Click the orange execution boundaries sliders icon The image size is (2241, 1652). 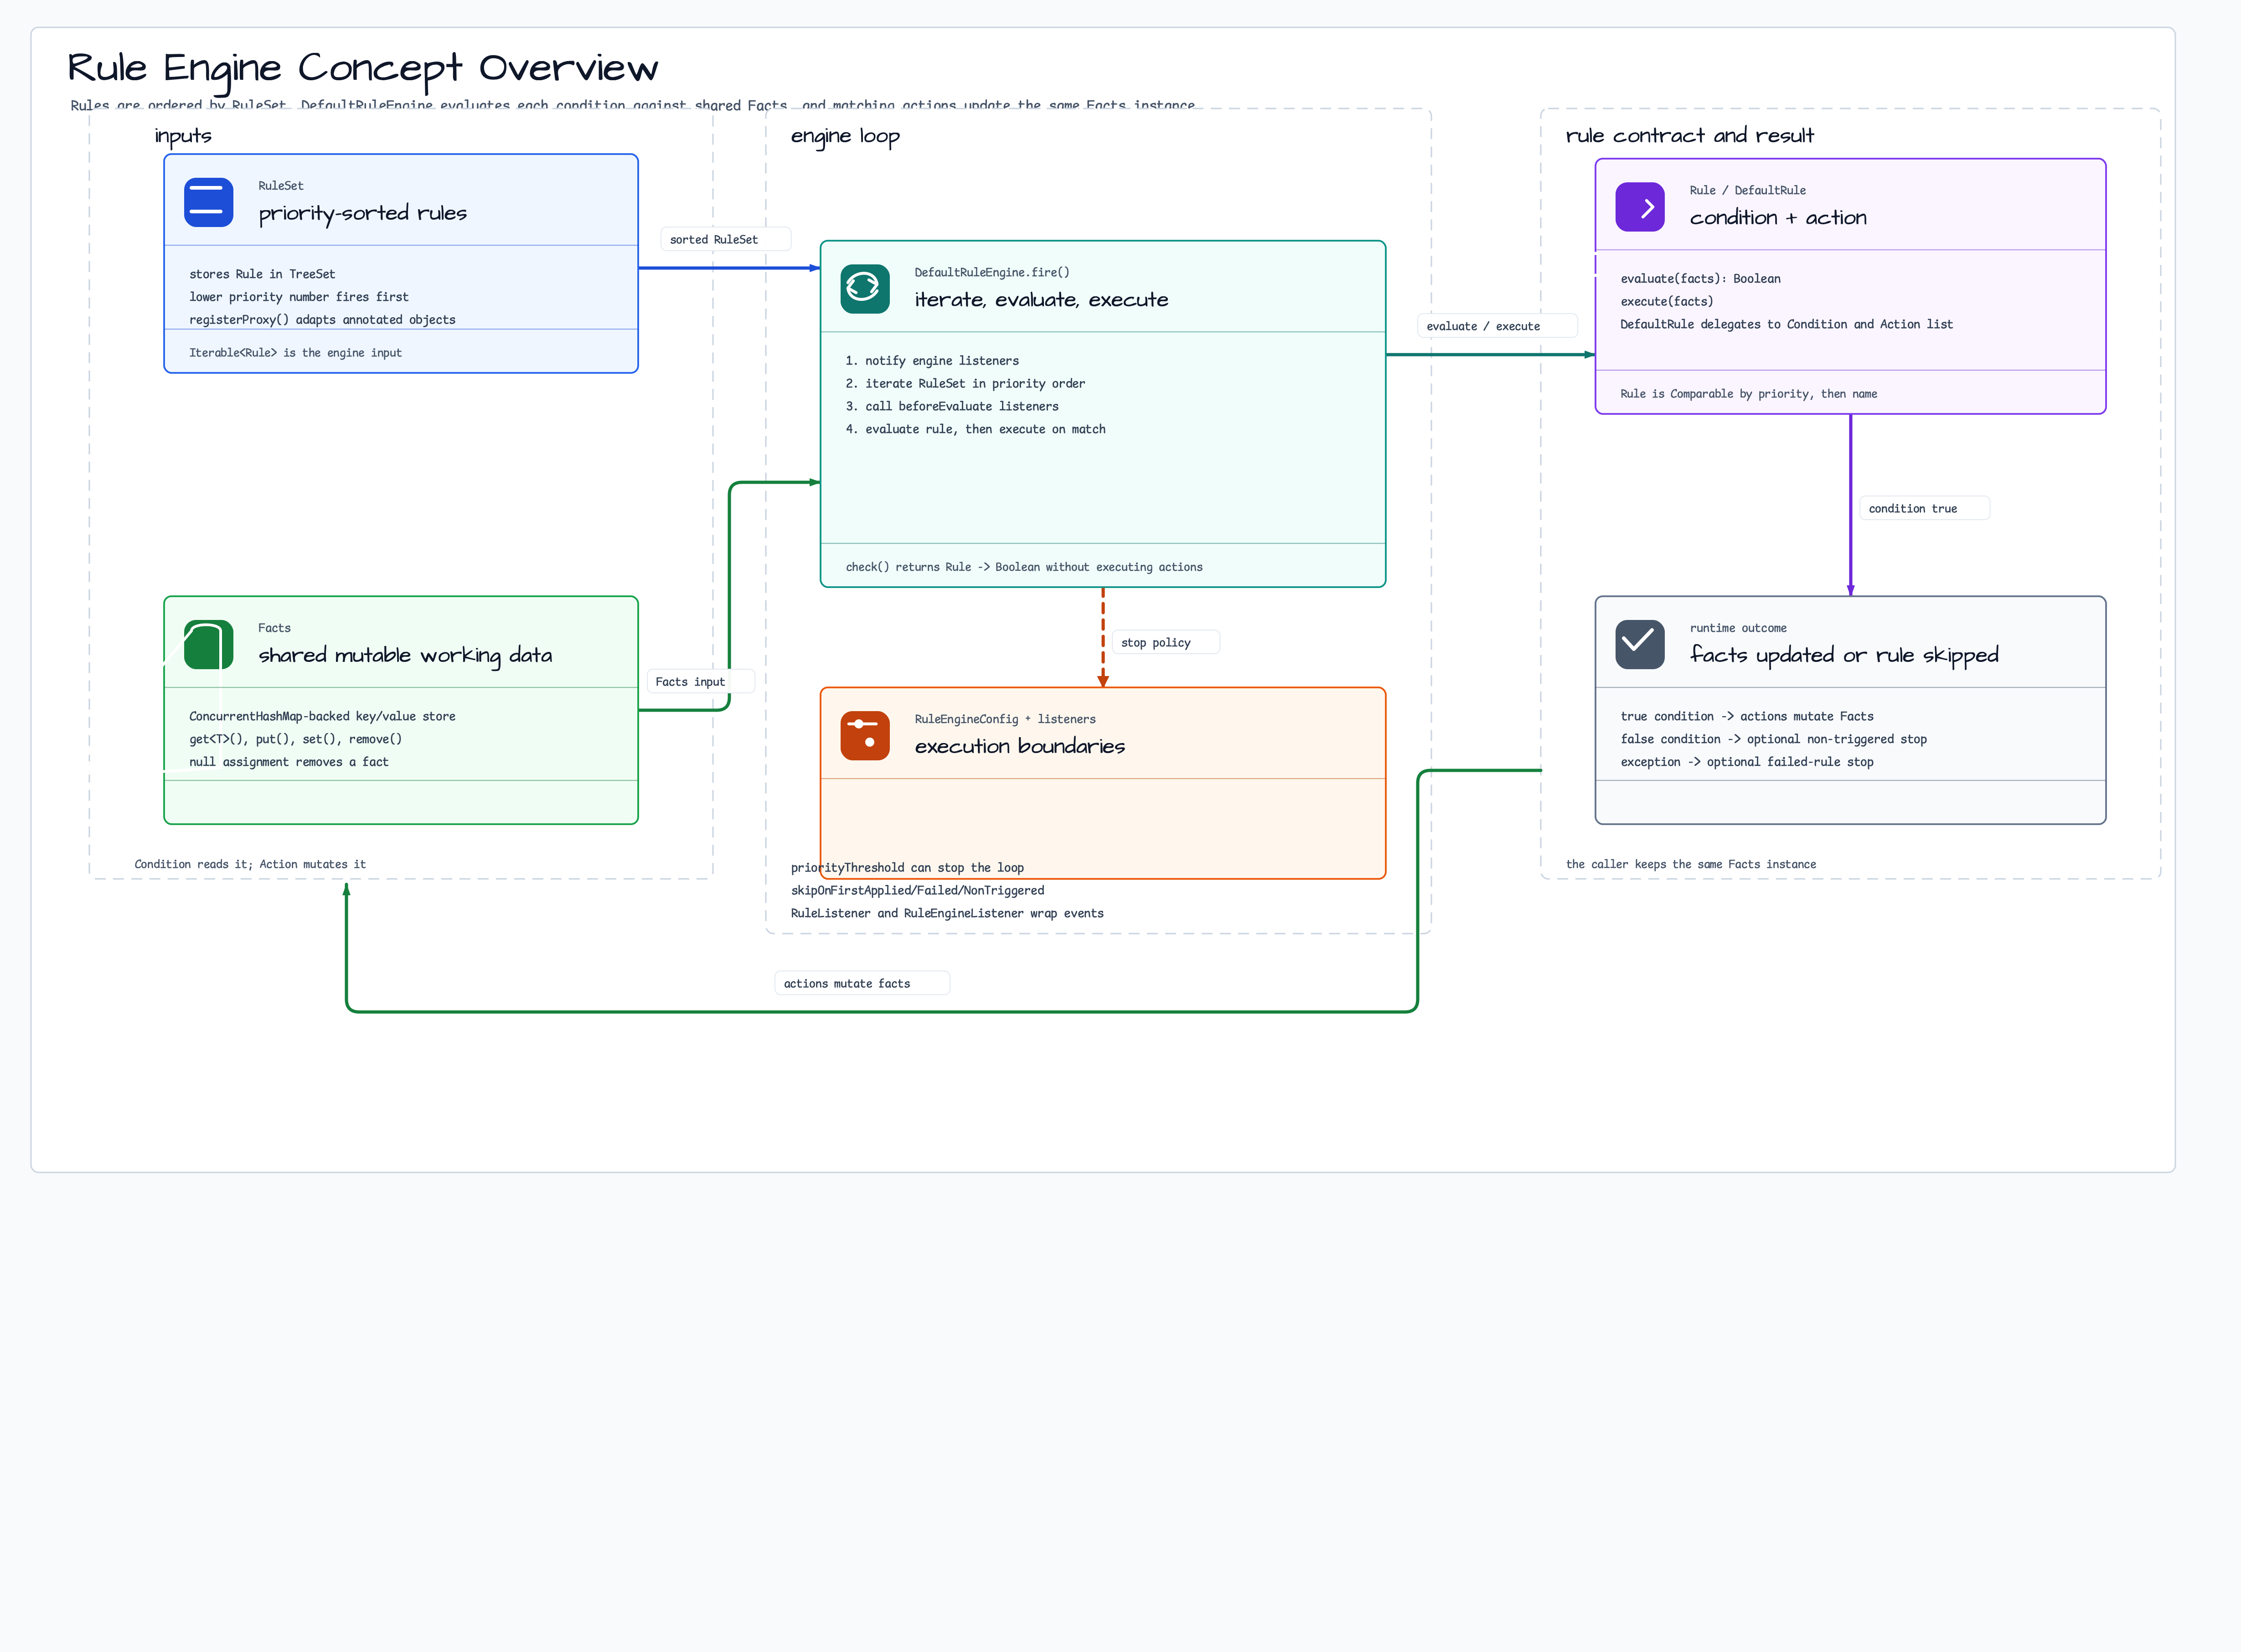pos(865,736)
